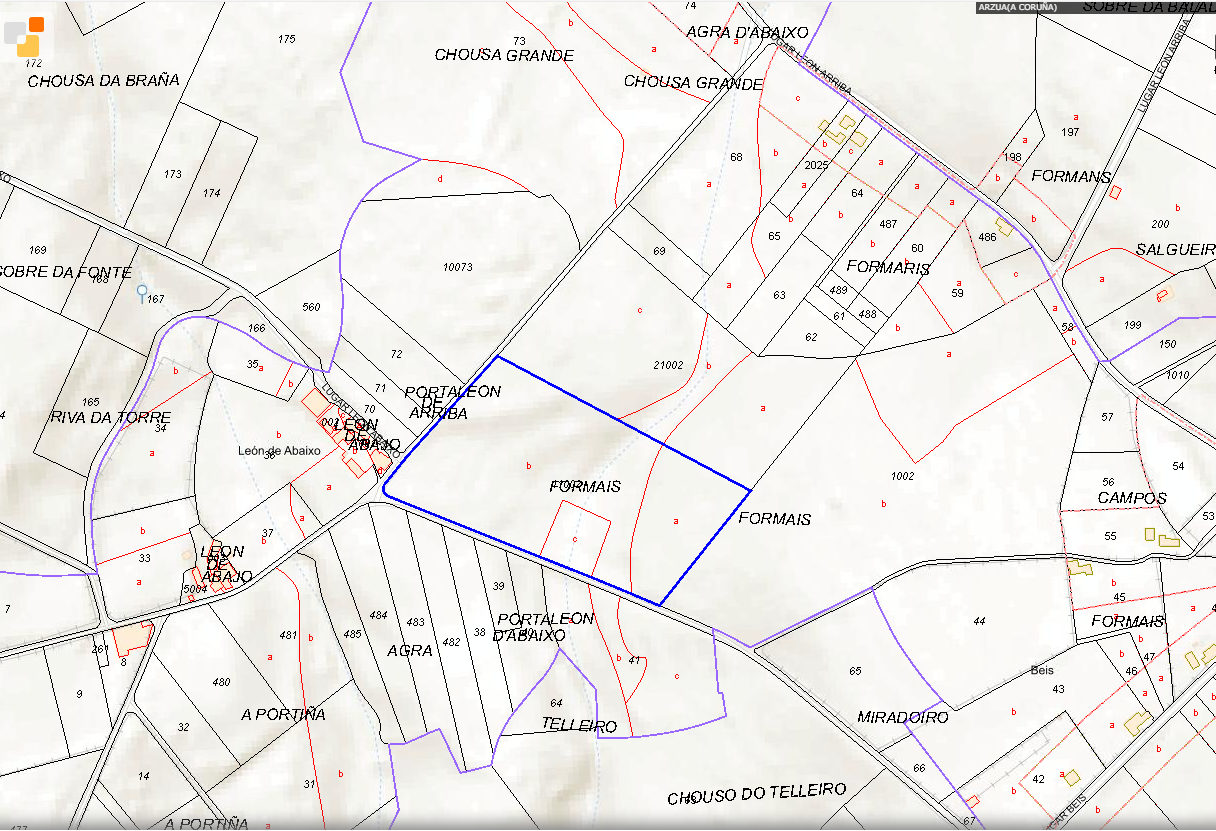Click the CHOUSO DO TELLEIRO label
Screen dimensions: 1216x831
coord(756,794)
